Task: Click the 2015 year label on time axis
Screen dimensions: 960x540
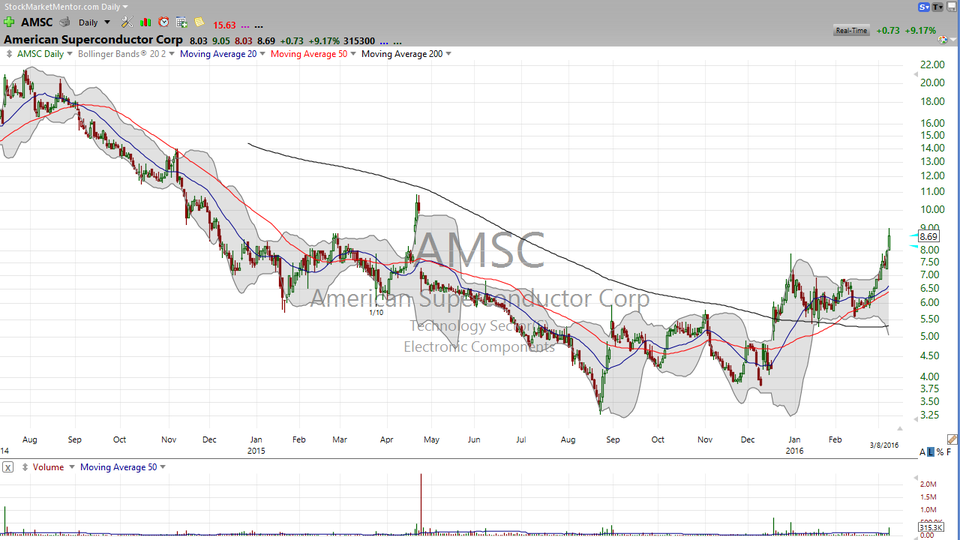Action: coord(256,451)
